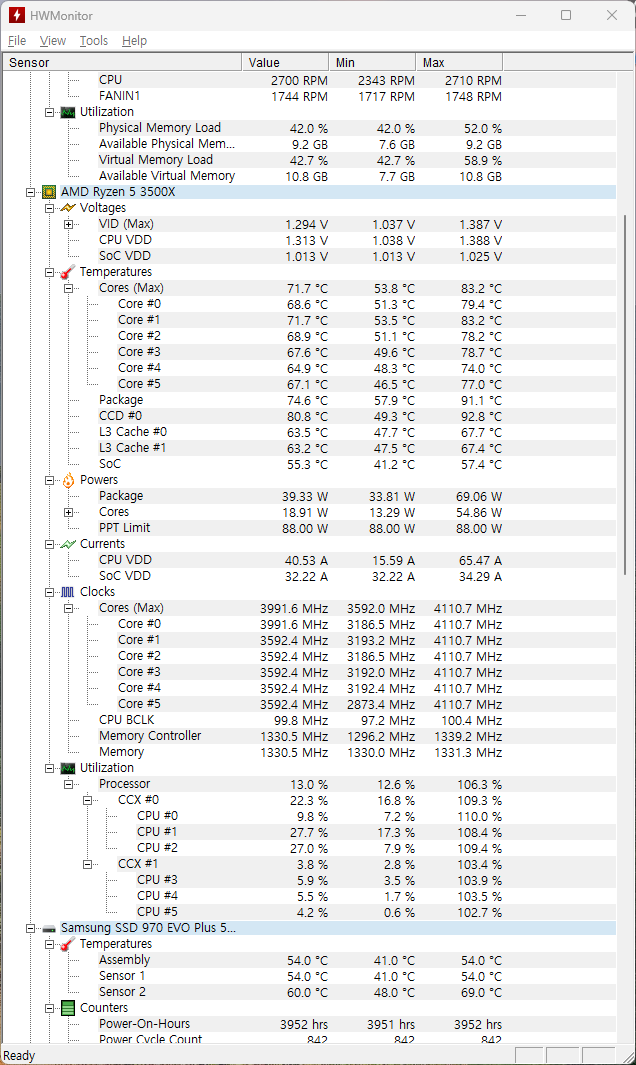Click the Samsung SSD drive icon
Screen dimensions: 636x1065
click(x=49, y=928)
